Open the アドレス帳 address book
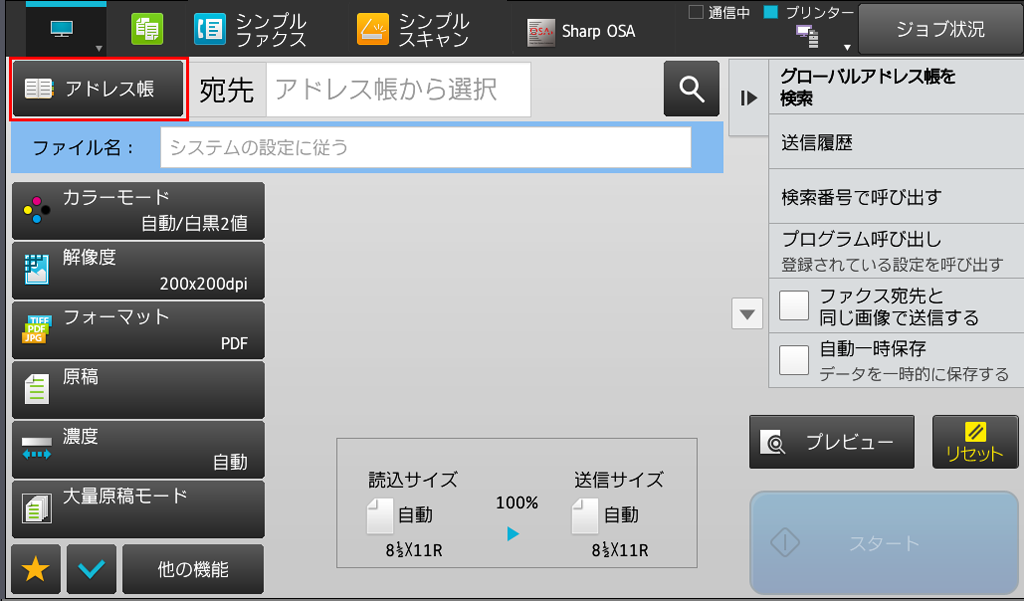 (99, 89)
